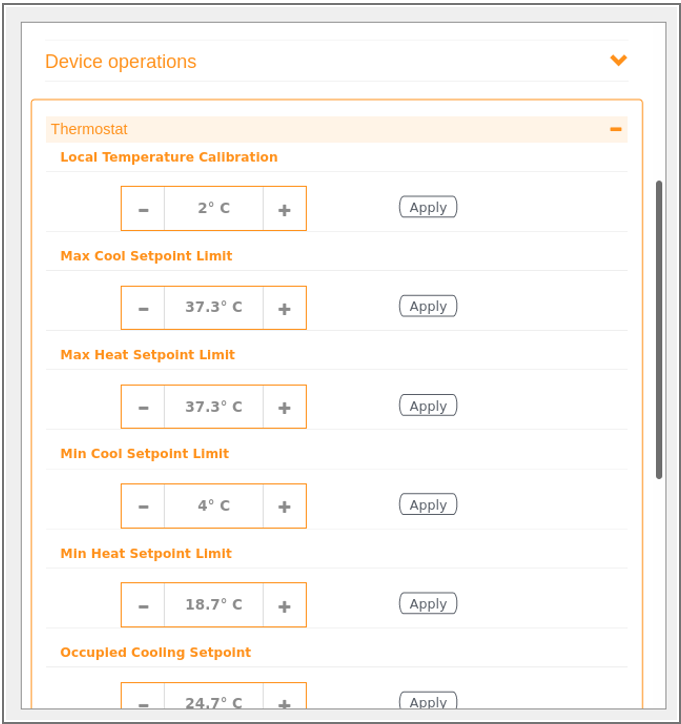Increase Min Heat Setpoint Limit

tap(284, 605)
